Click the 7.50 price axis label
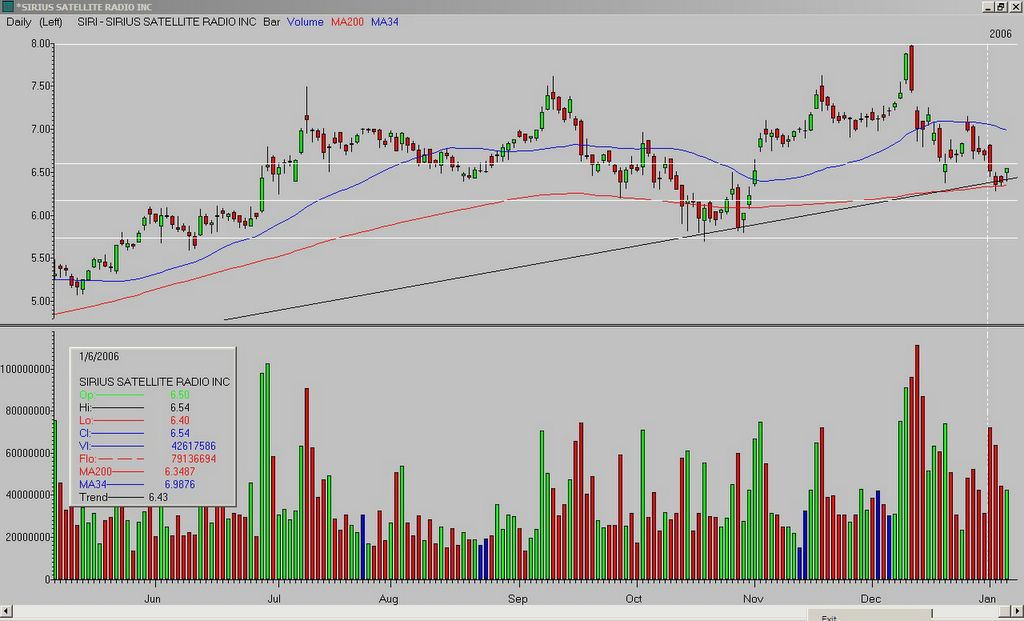The width and height of the screenshot is (1024, 621). pos(40,86)
